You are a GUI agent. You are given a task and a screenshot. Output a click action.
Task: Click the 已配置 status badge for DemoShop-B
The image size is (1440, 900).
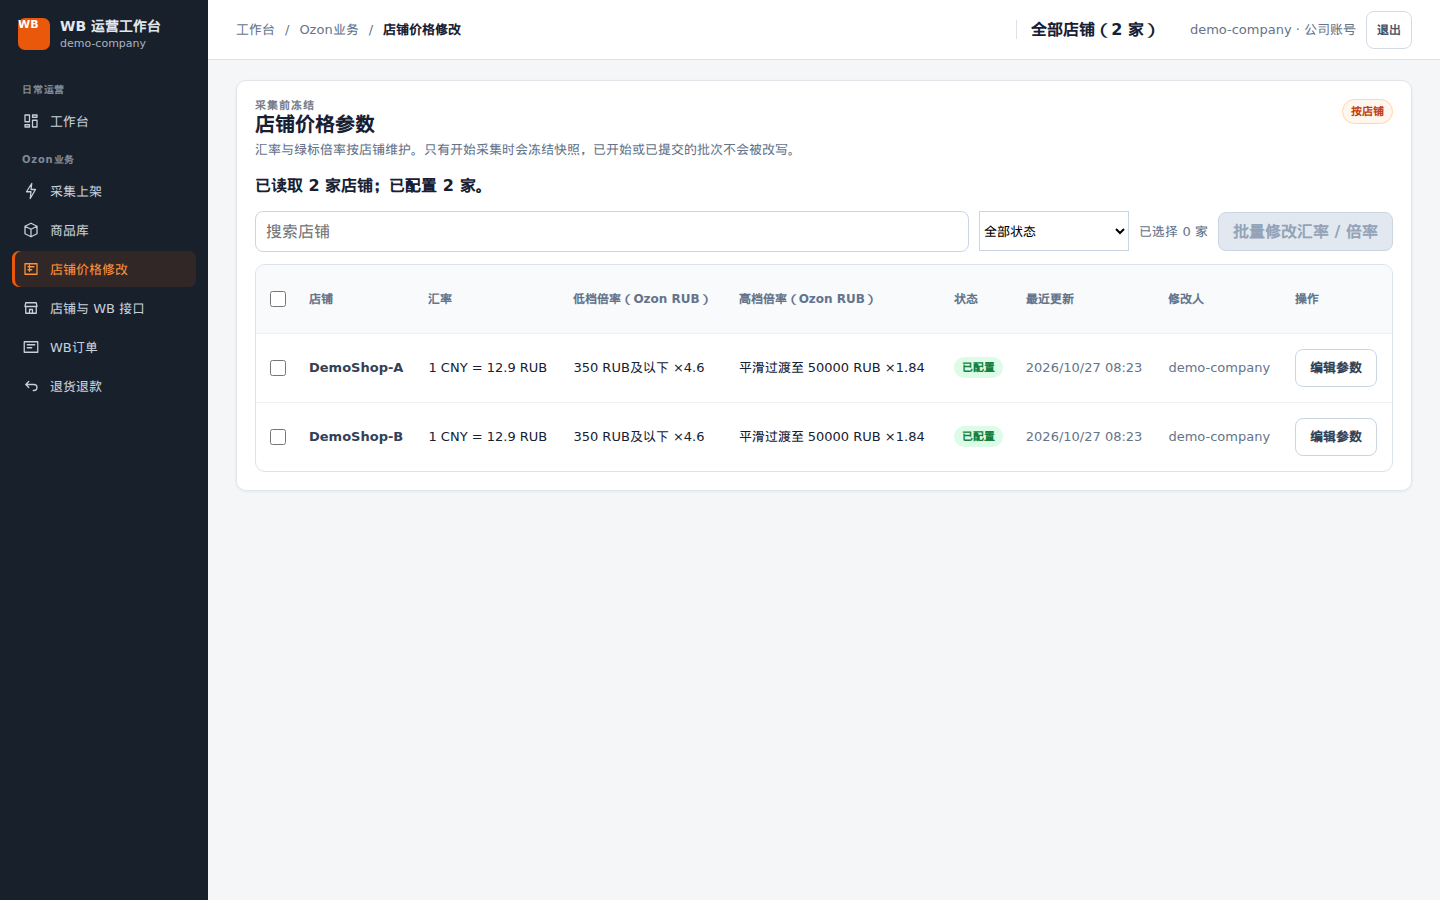[978, 437]
